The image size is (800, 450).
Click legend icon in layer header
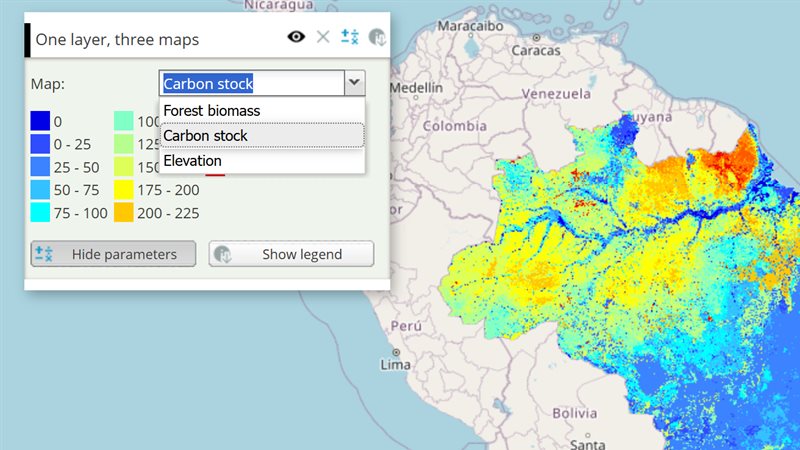(377, 37)
